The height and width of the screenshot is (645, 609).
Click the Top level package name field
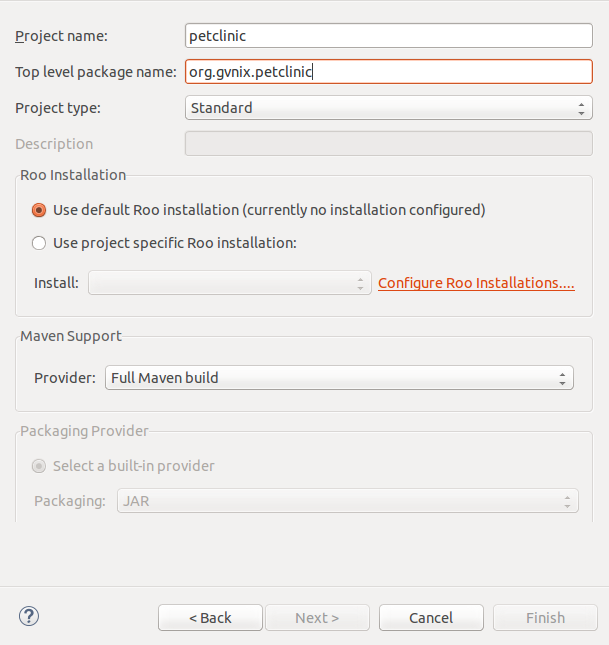click(x=389, y=72)
